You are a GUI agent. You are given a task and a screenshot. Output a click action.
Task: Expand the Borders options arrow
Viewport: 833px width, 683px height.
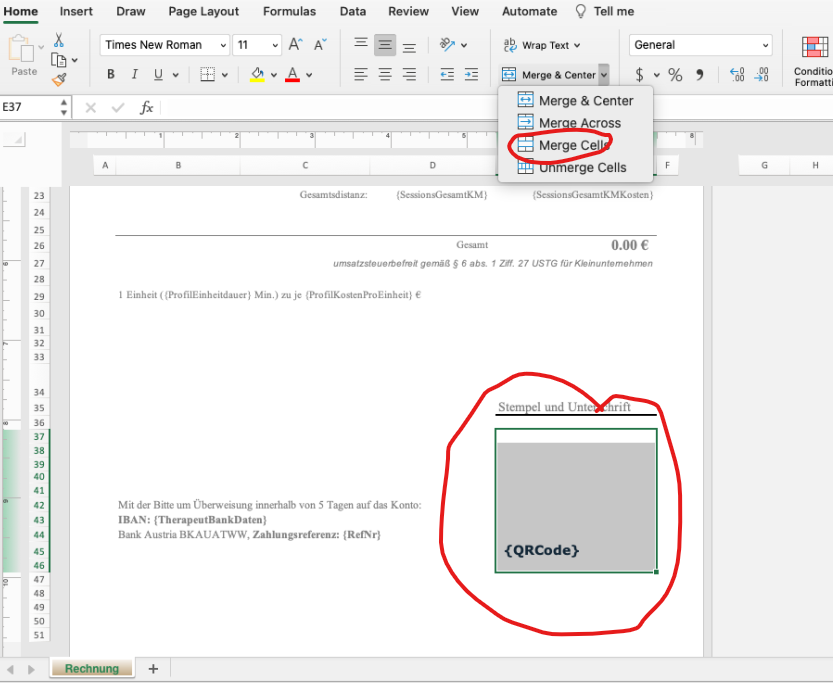pos(225,75)
